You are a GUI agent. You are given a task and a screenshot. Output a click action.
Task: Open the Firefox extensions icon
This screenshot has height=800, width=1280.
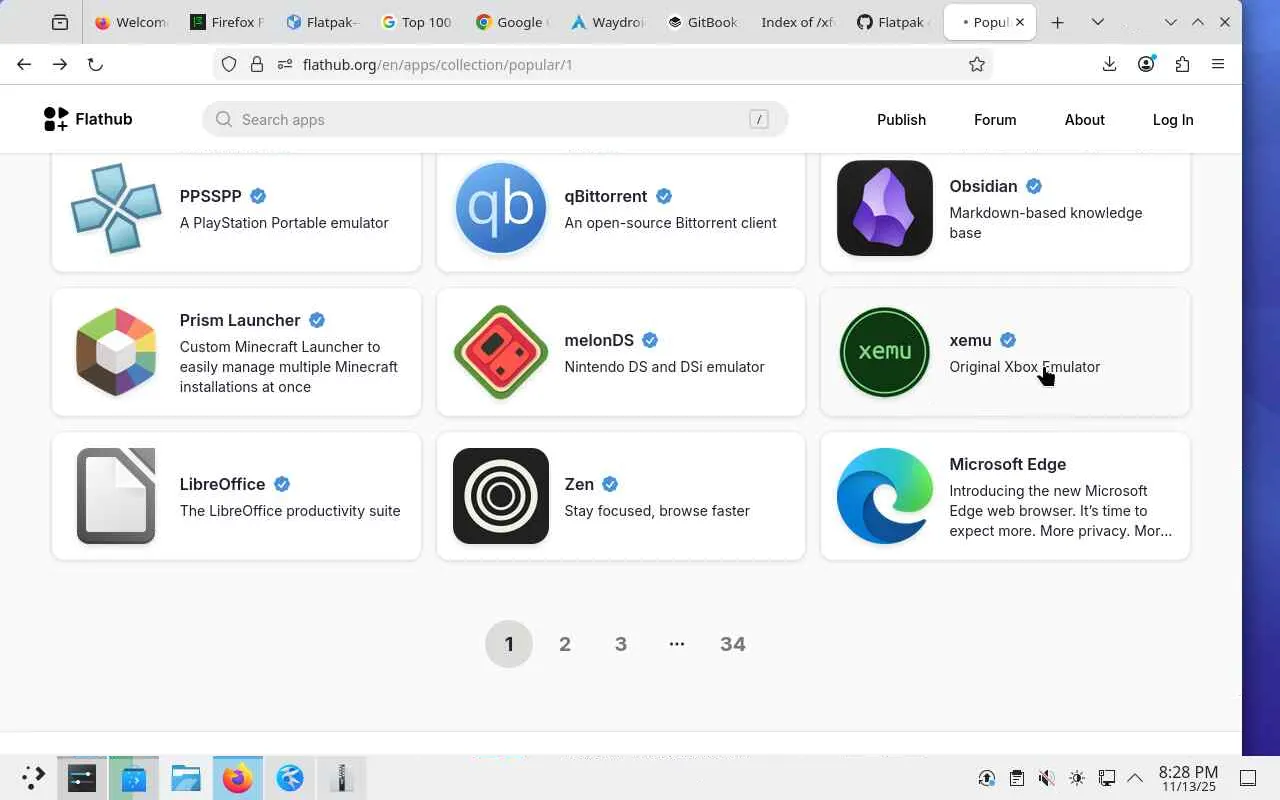click(1182, 64)
